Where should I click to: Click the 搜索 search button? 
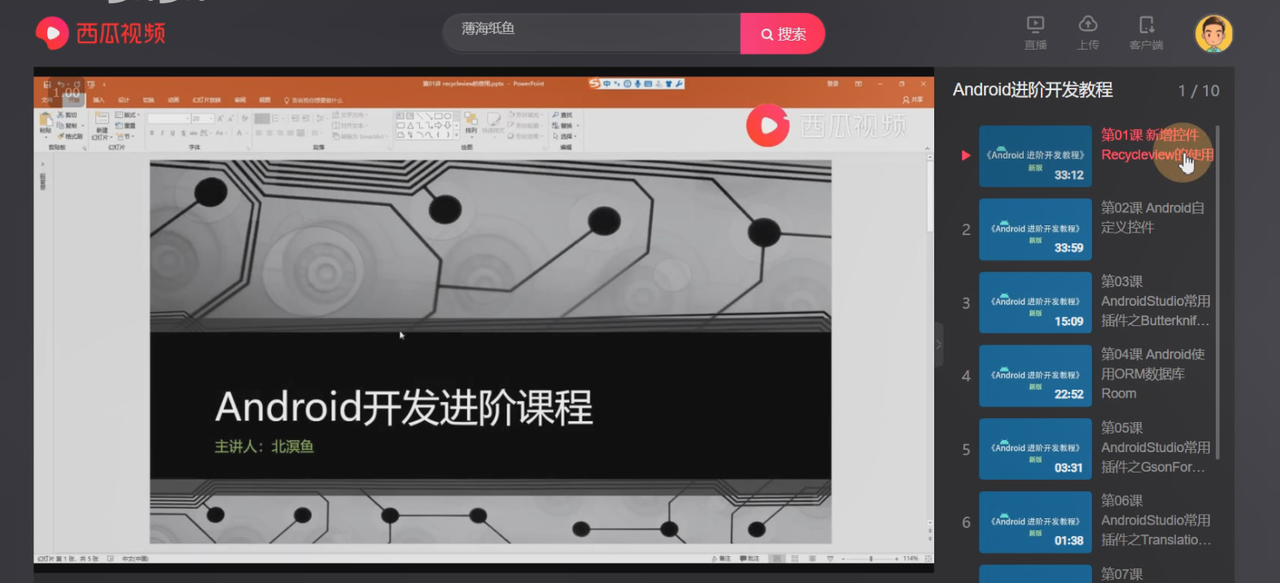(783, 34)
